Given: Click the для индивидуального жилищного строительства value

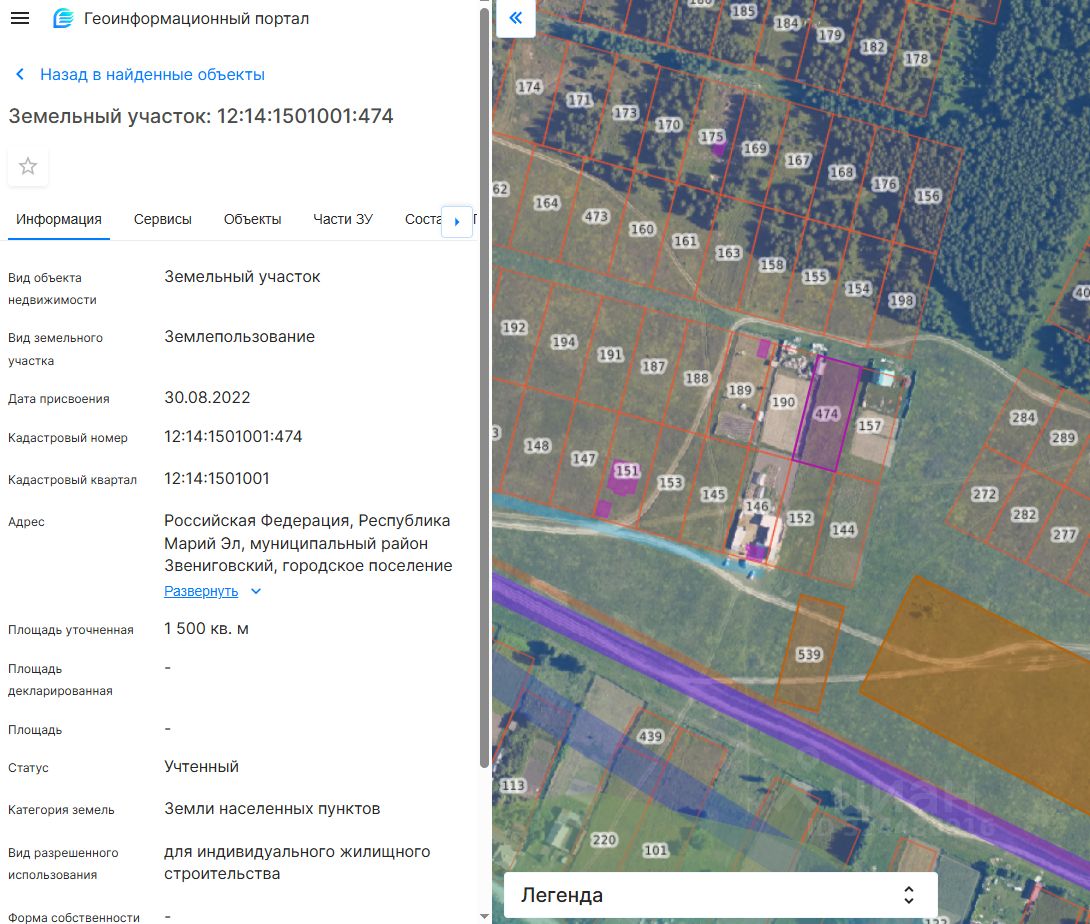Looking at the screenshot, I should click(x=297, y=863).
